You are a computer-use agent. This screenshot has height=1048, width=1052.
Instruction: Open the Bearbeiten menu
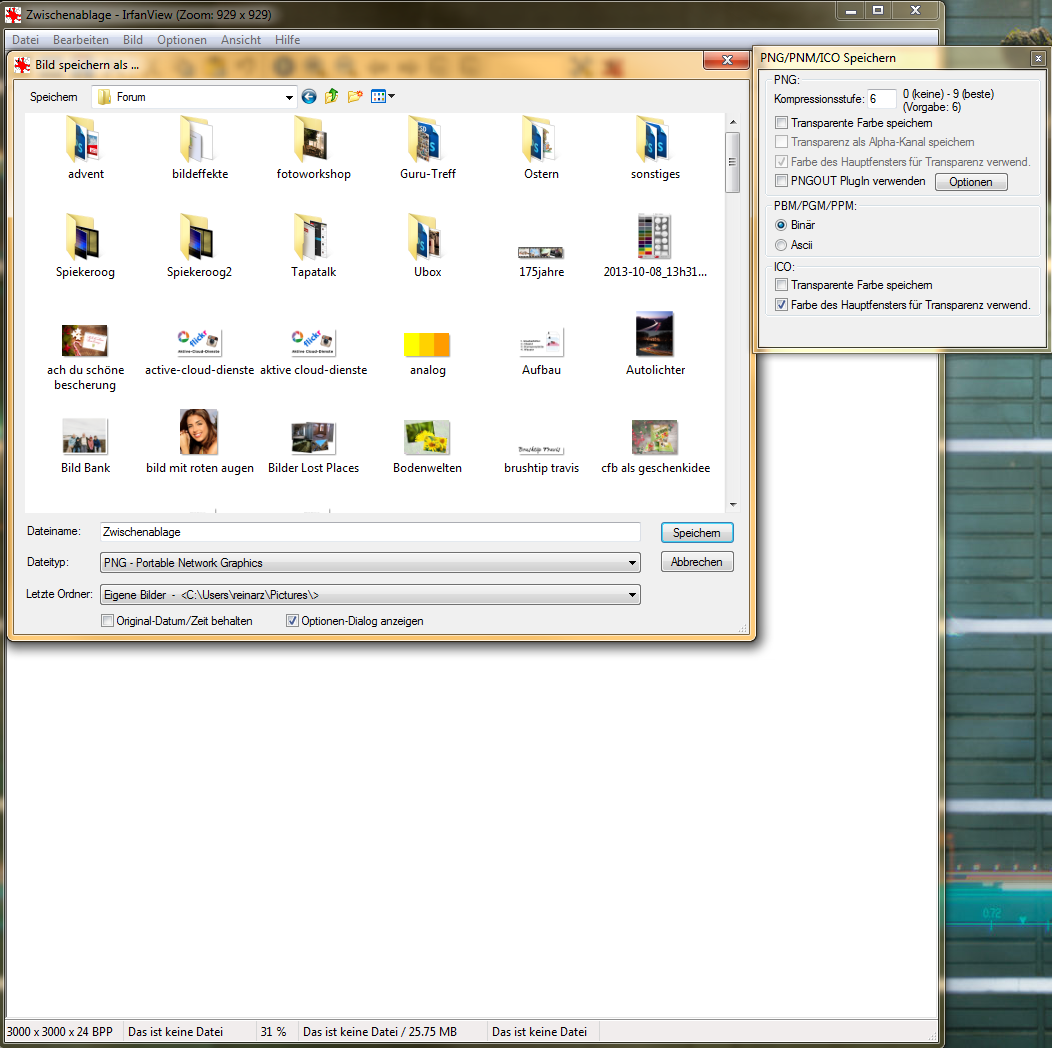click(x=81, y=40)
